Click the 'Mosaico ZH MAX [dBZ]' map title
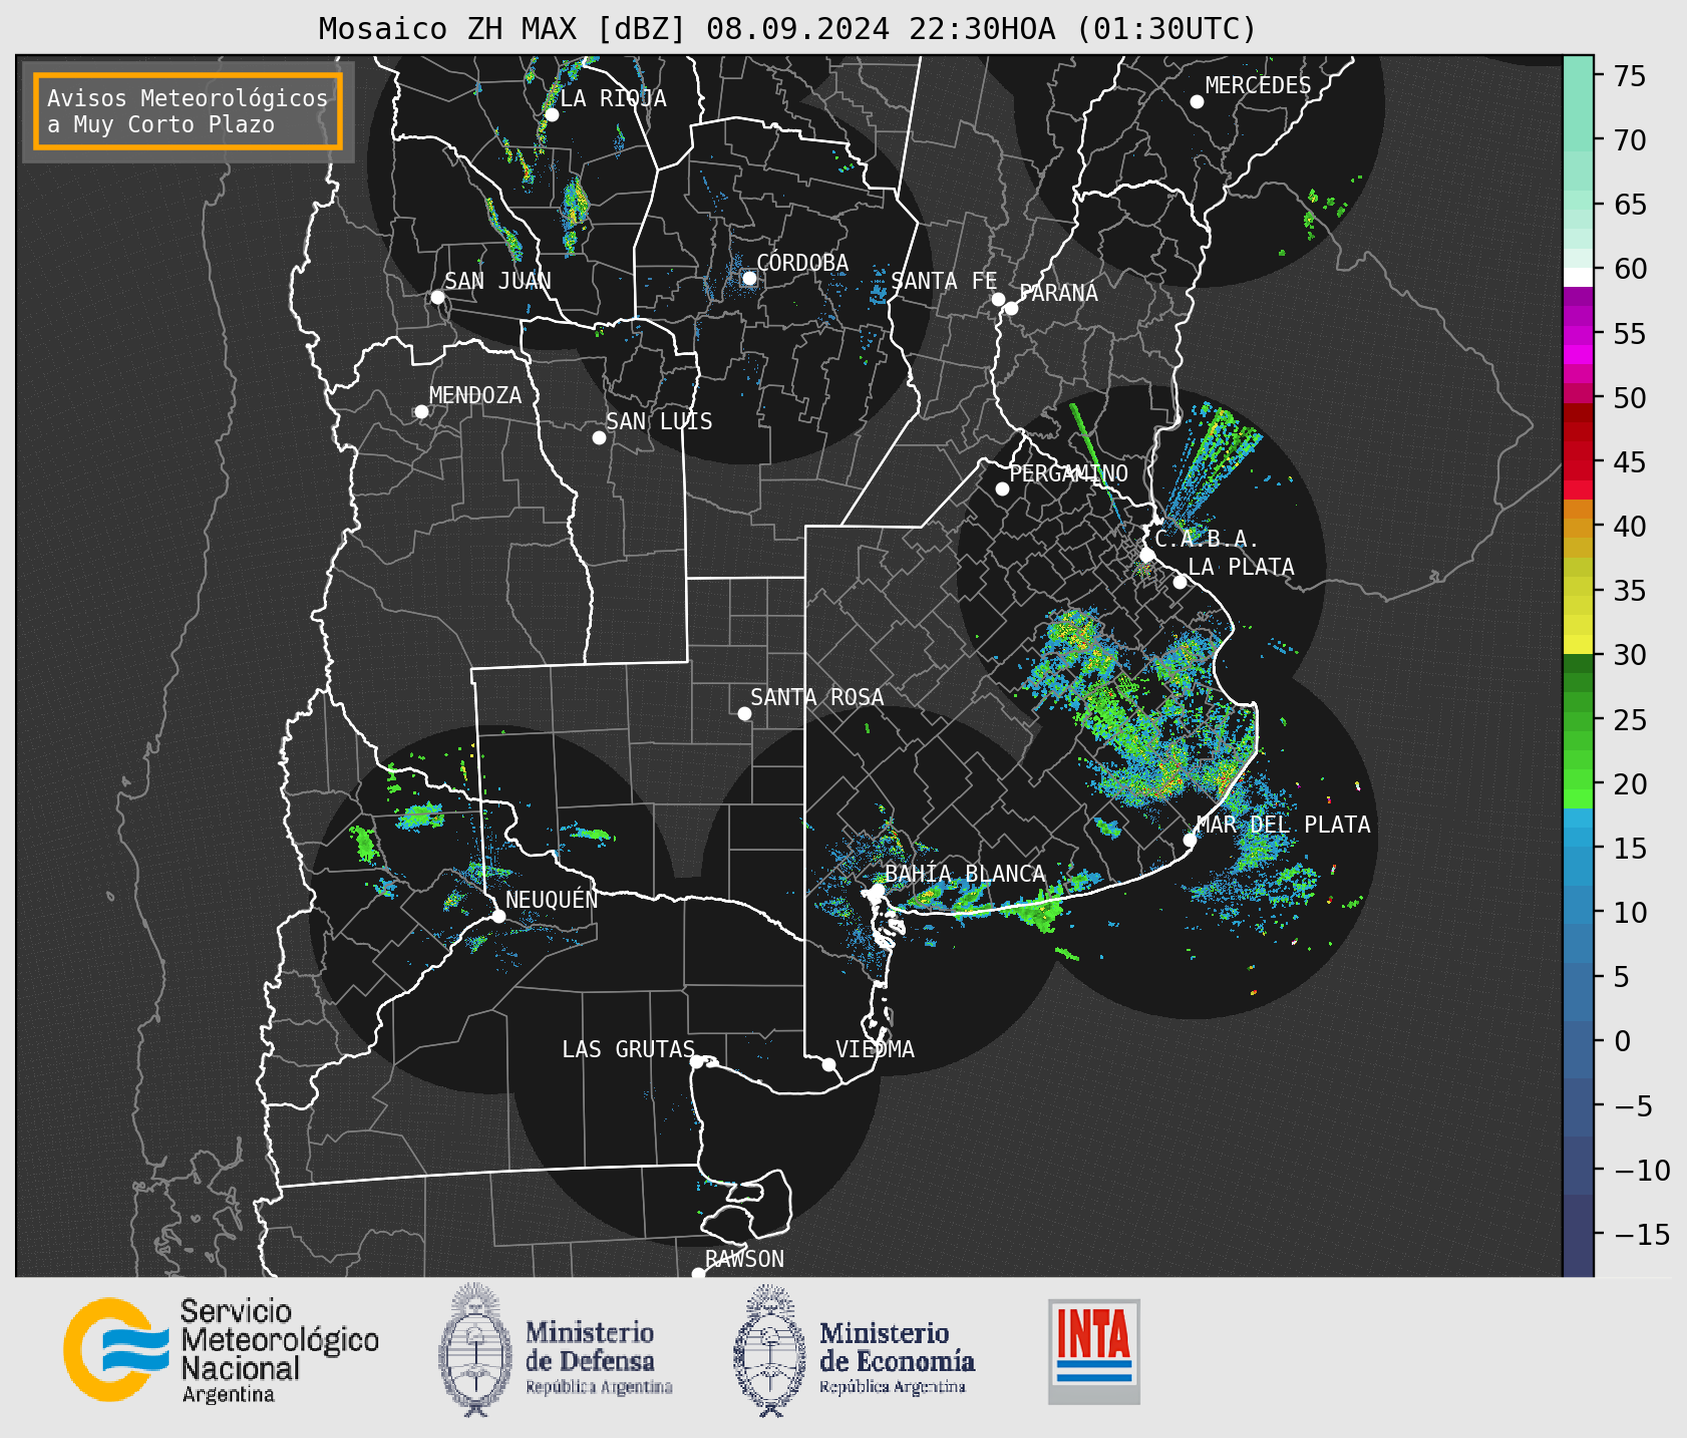The height and width of the screenshot is (1438, 1687). [787, 29]
